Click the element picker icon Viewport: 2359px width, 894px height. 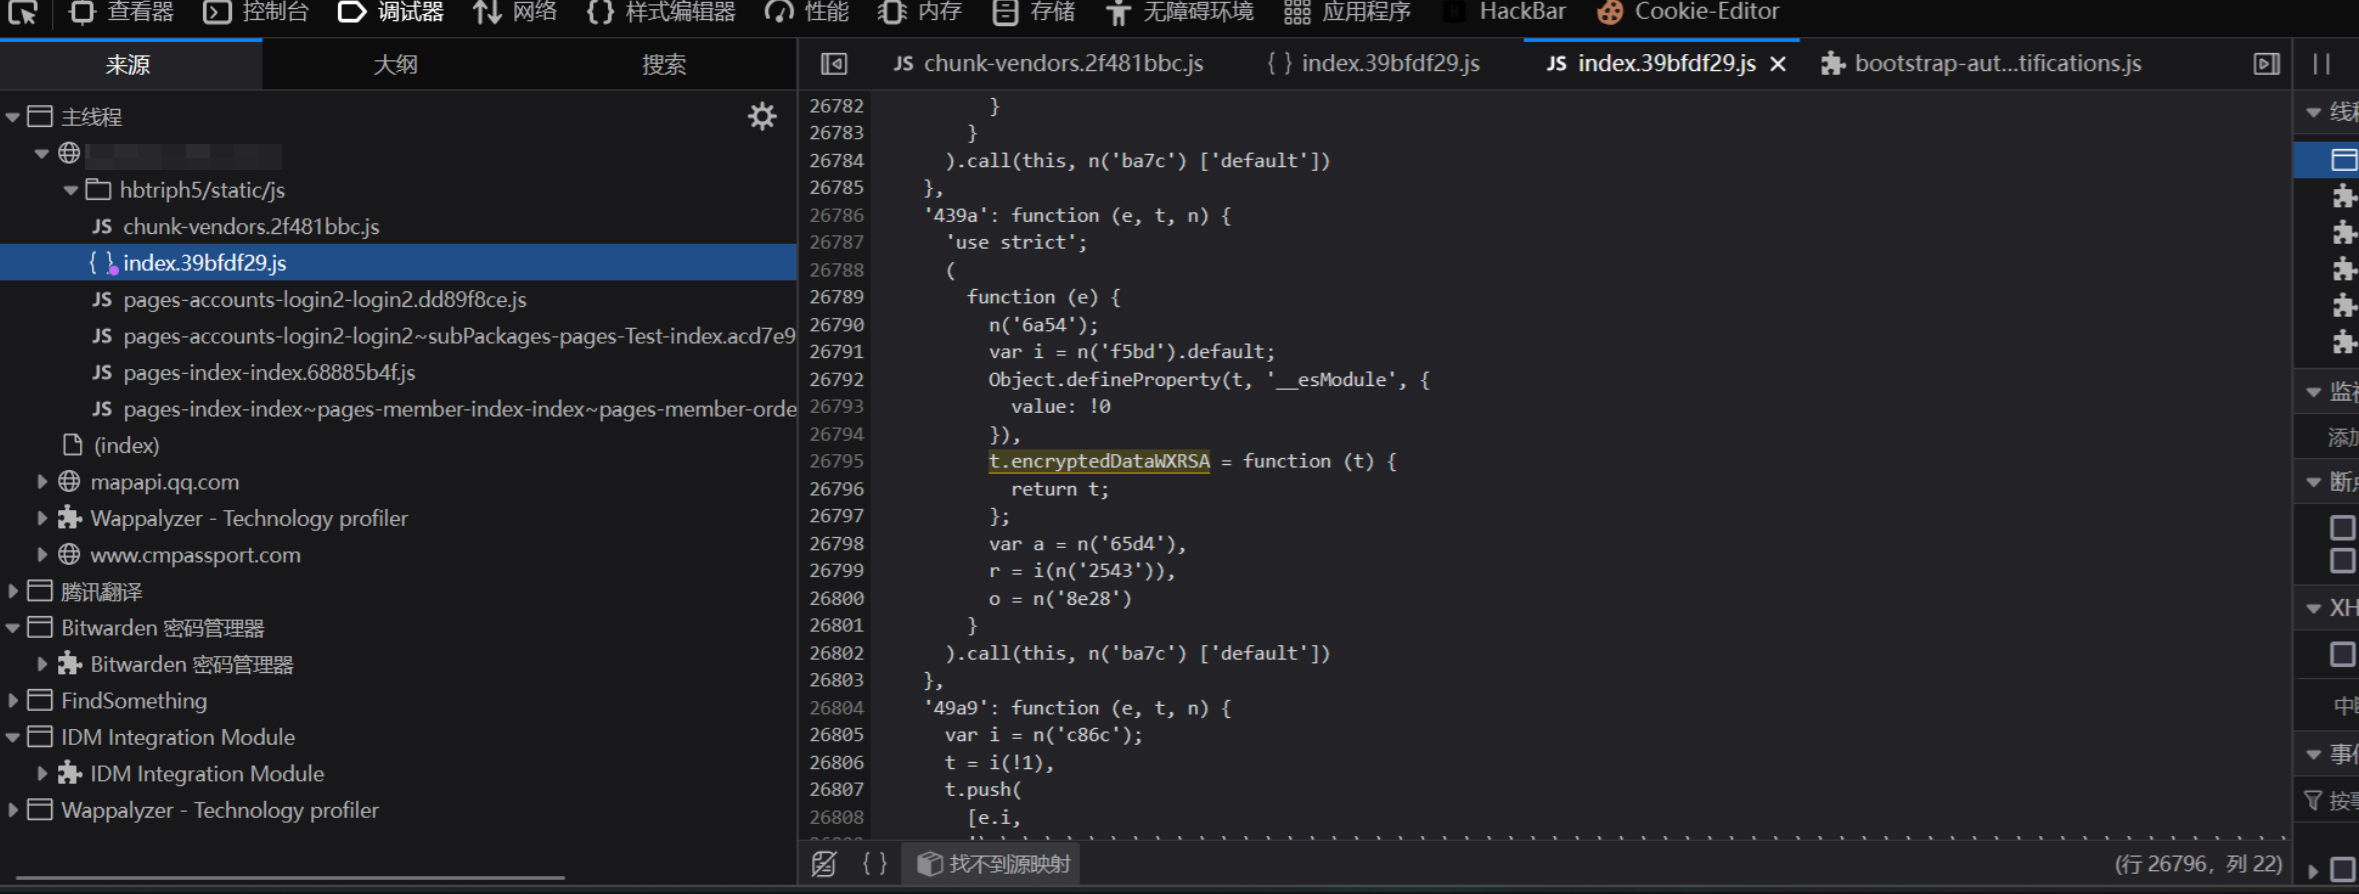(22, 12)
